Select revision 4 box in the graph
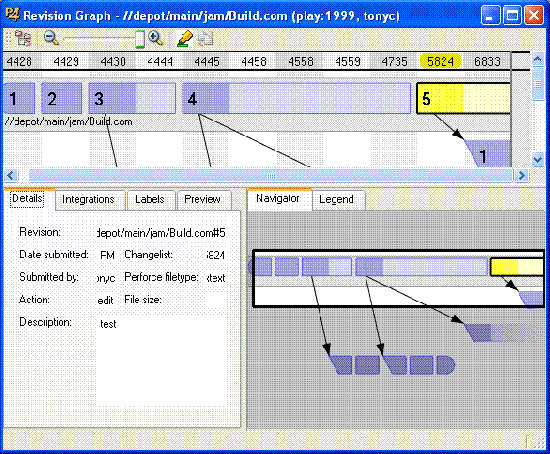 coord(296,99)
